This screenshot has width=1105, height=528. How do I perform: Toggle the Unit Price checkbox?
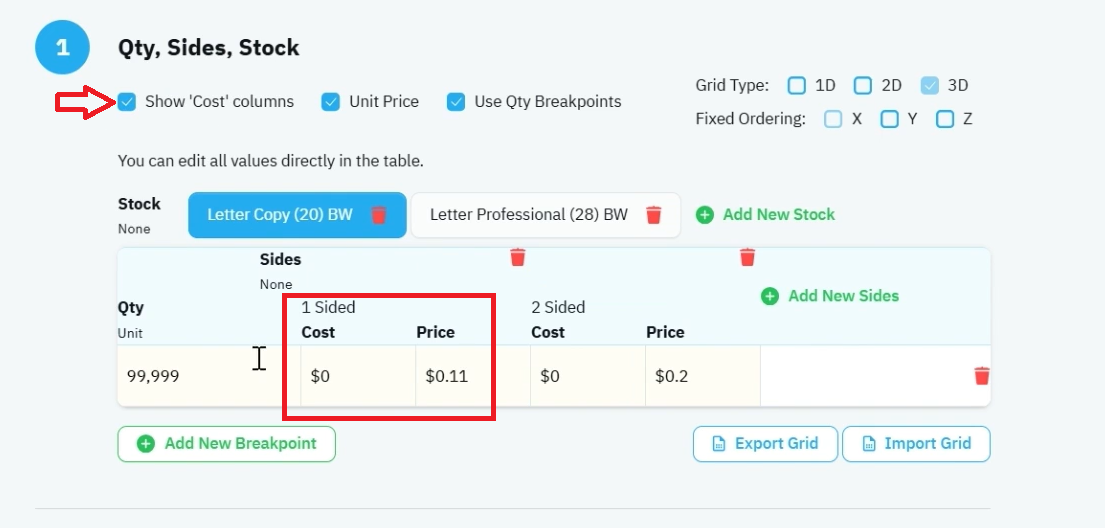click(x=331, y=102)
